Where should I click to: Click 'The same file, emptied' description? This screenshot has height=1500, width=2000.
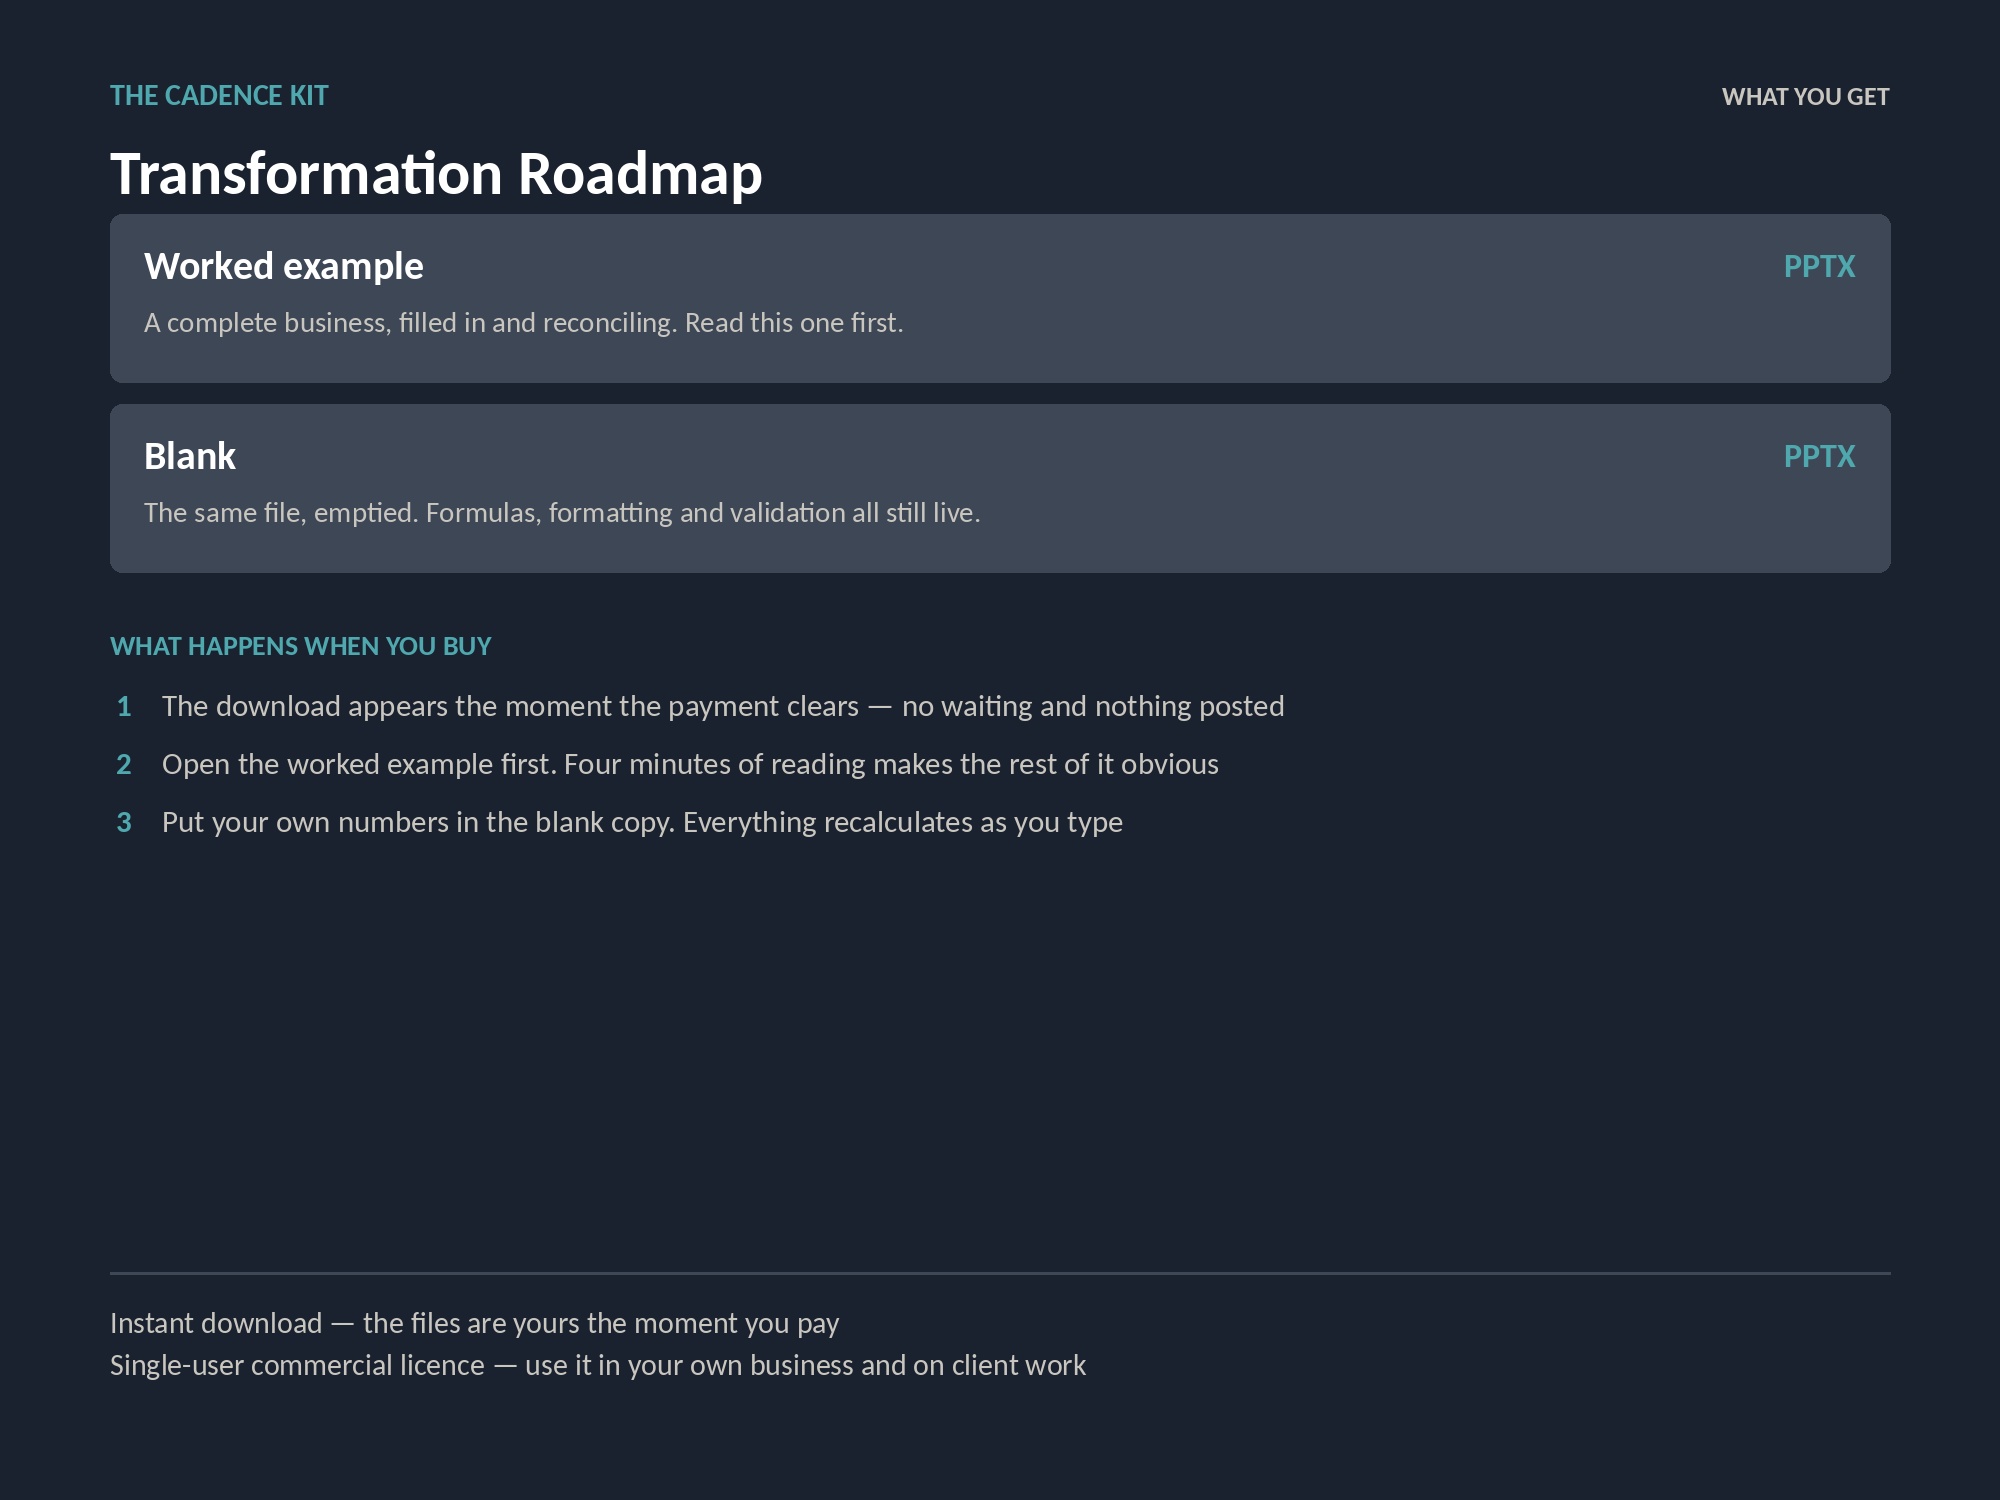click(562, 513)
